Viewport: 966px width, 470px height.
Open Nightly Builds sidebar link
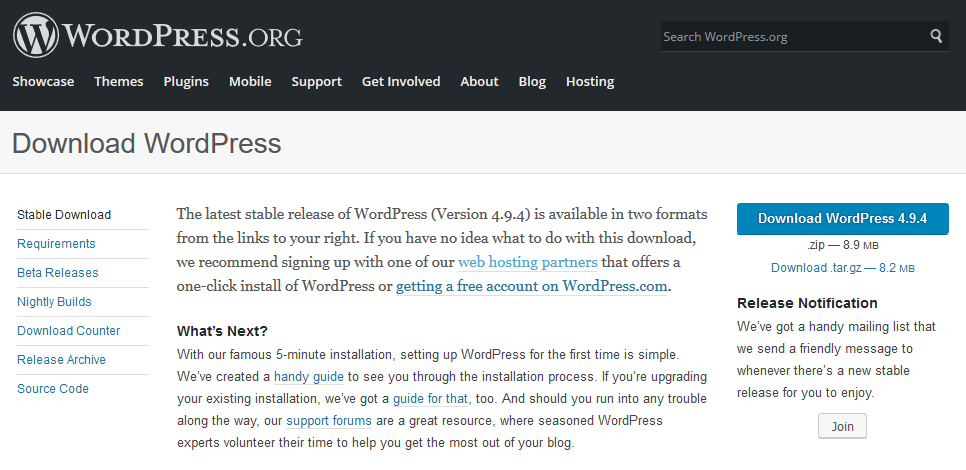[54, 302]
